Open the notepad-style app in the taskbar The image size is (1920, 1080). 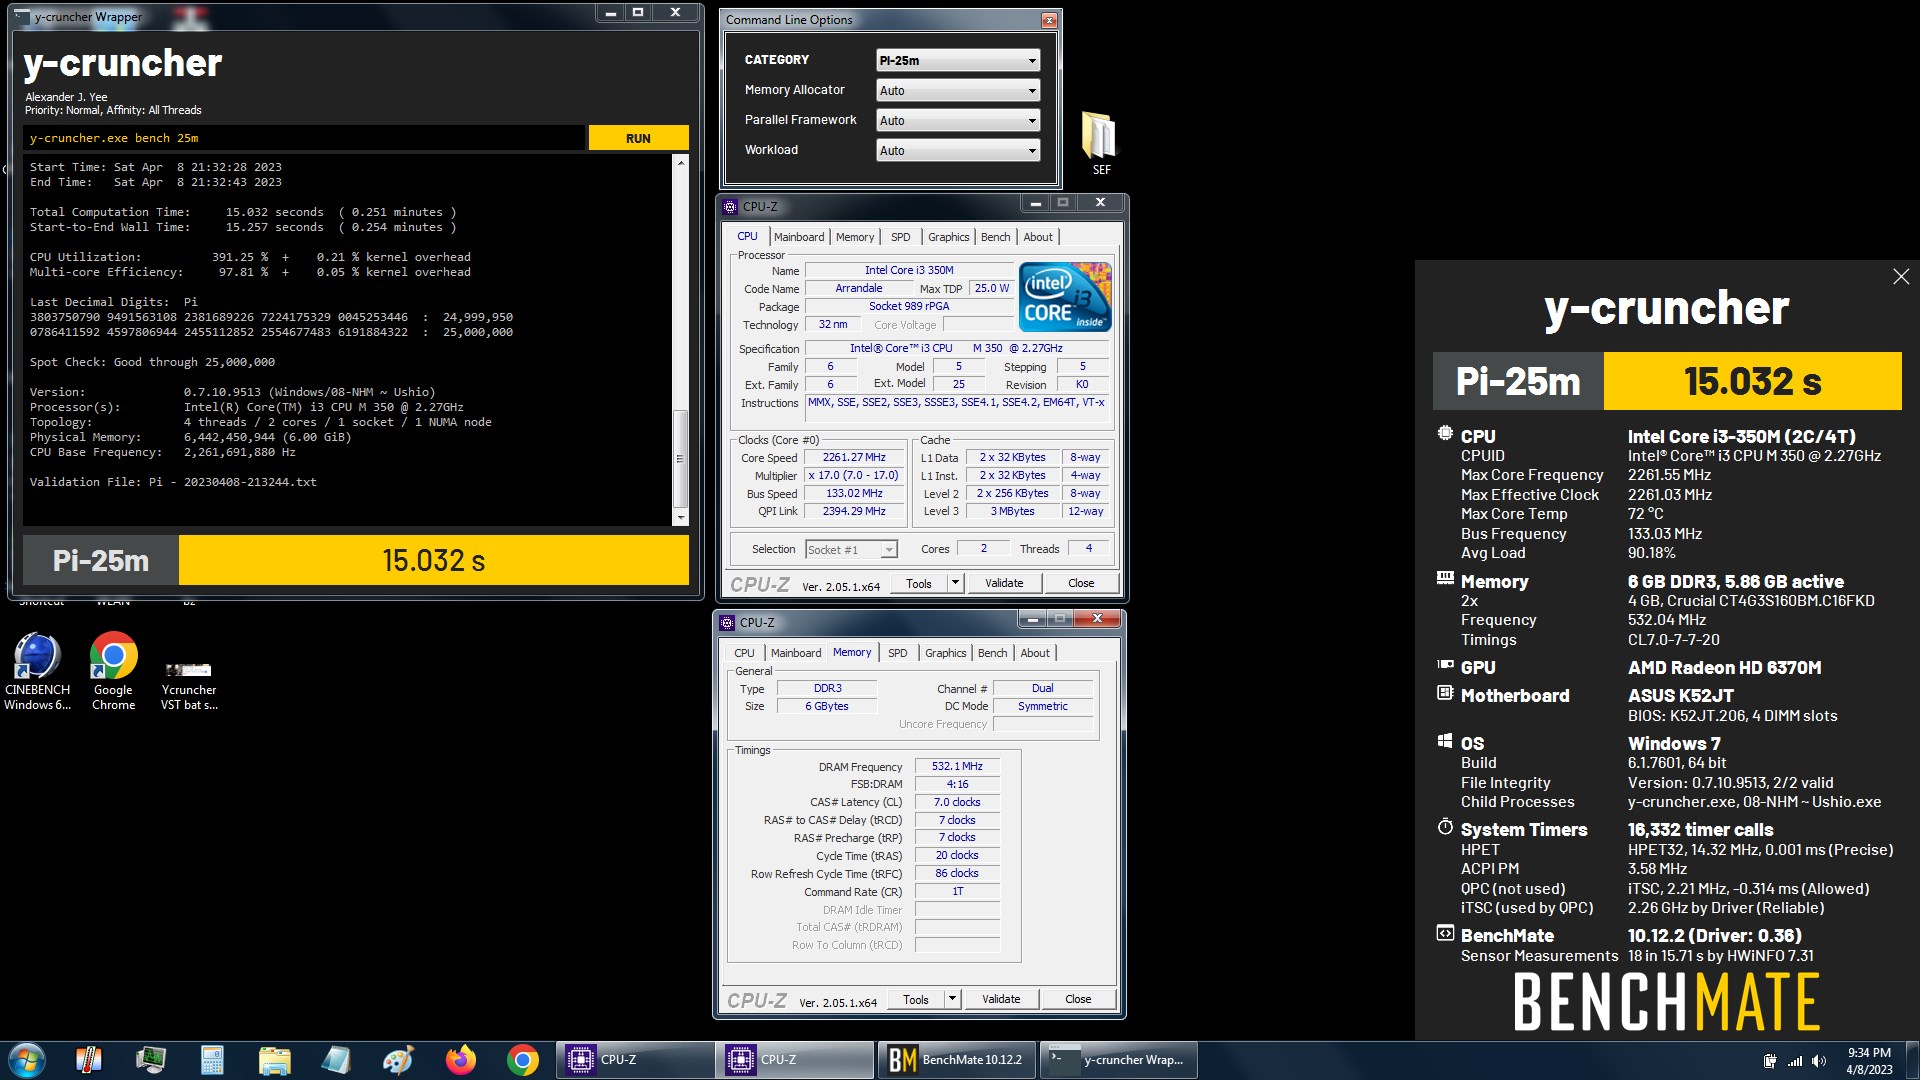[336, 1060]
